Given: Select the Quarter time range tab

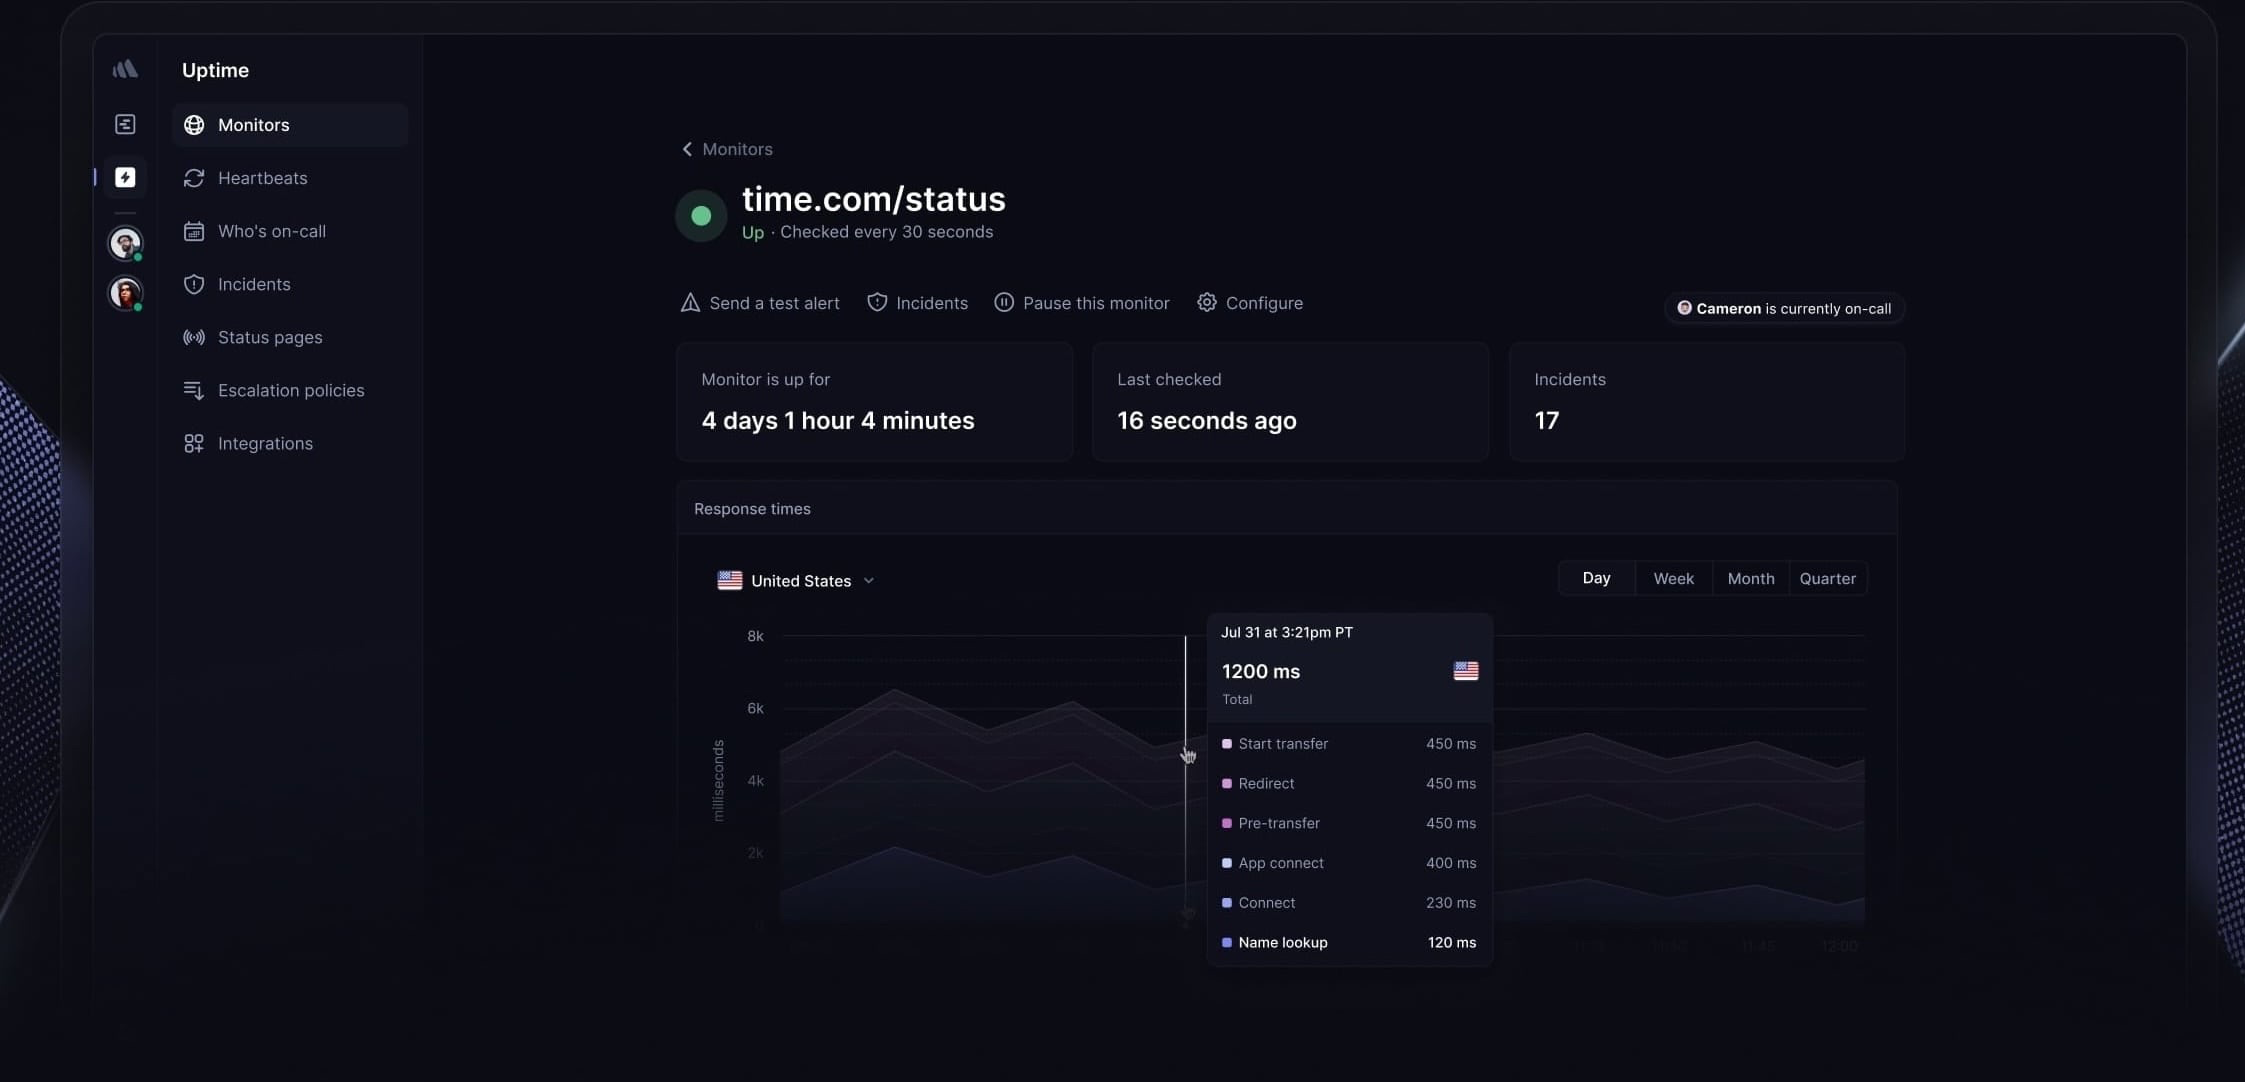Looking at the screenshot, I should (x=1826, y=578).
